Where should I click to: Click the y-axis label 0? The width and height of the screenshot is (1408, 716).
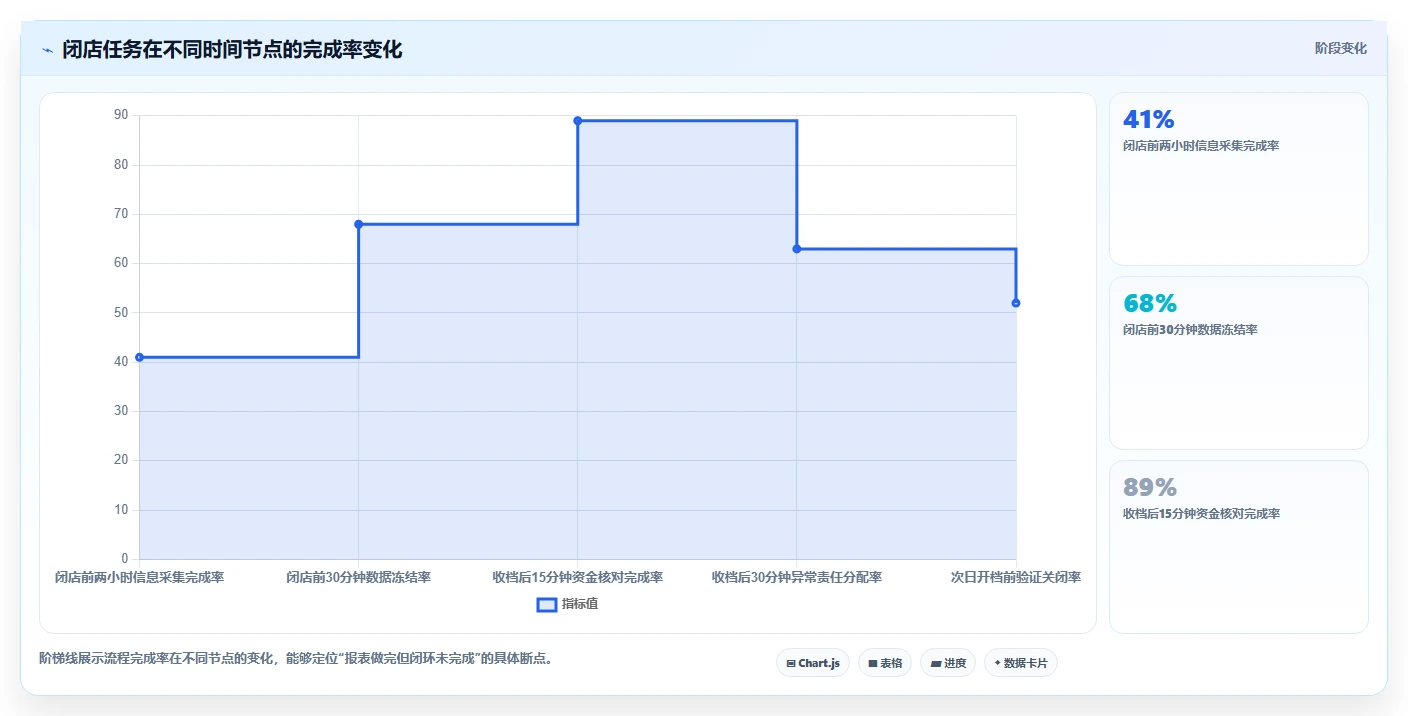pos(125,558)
